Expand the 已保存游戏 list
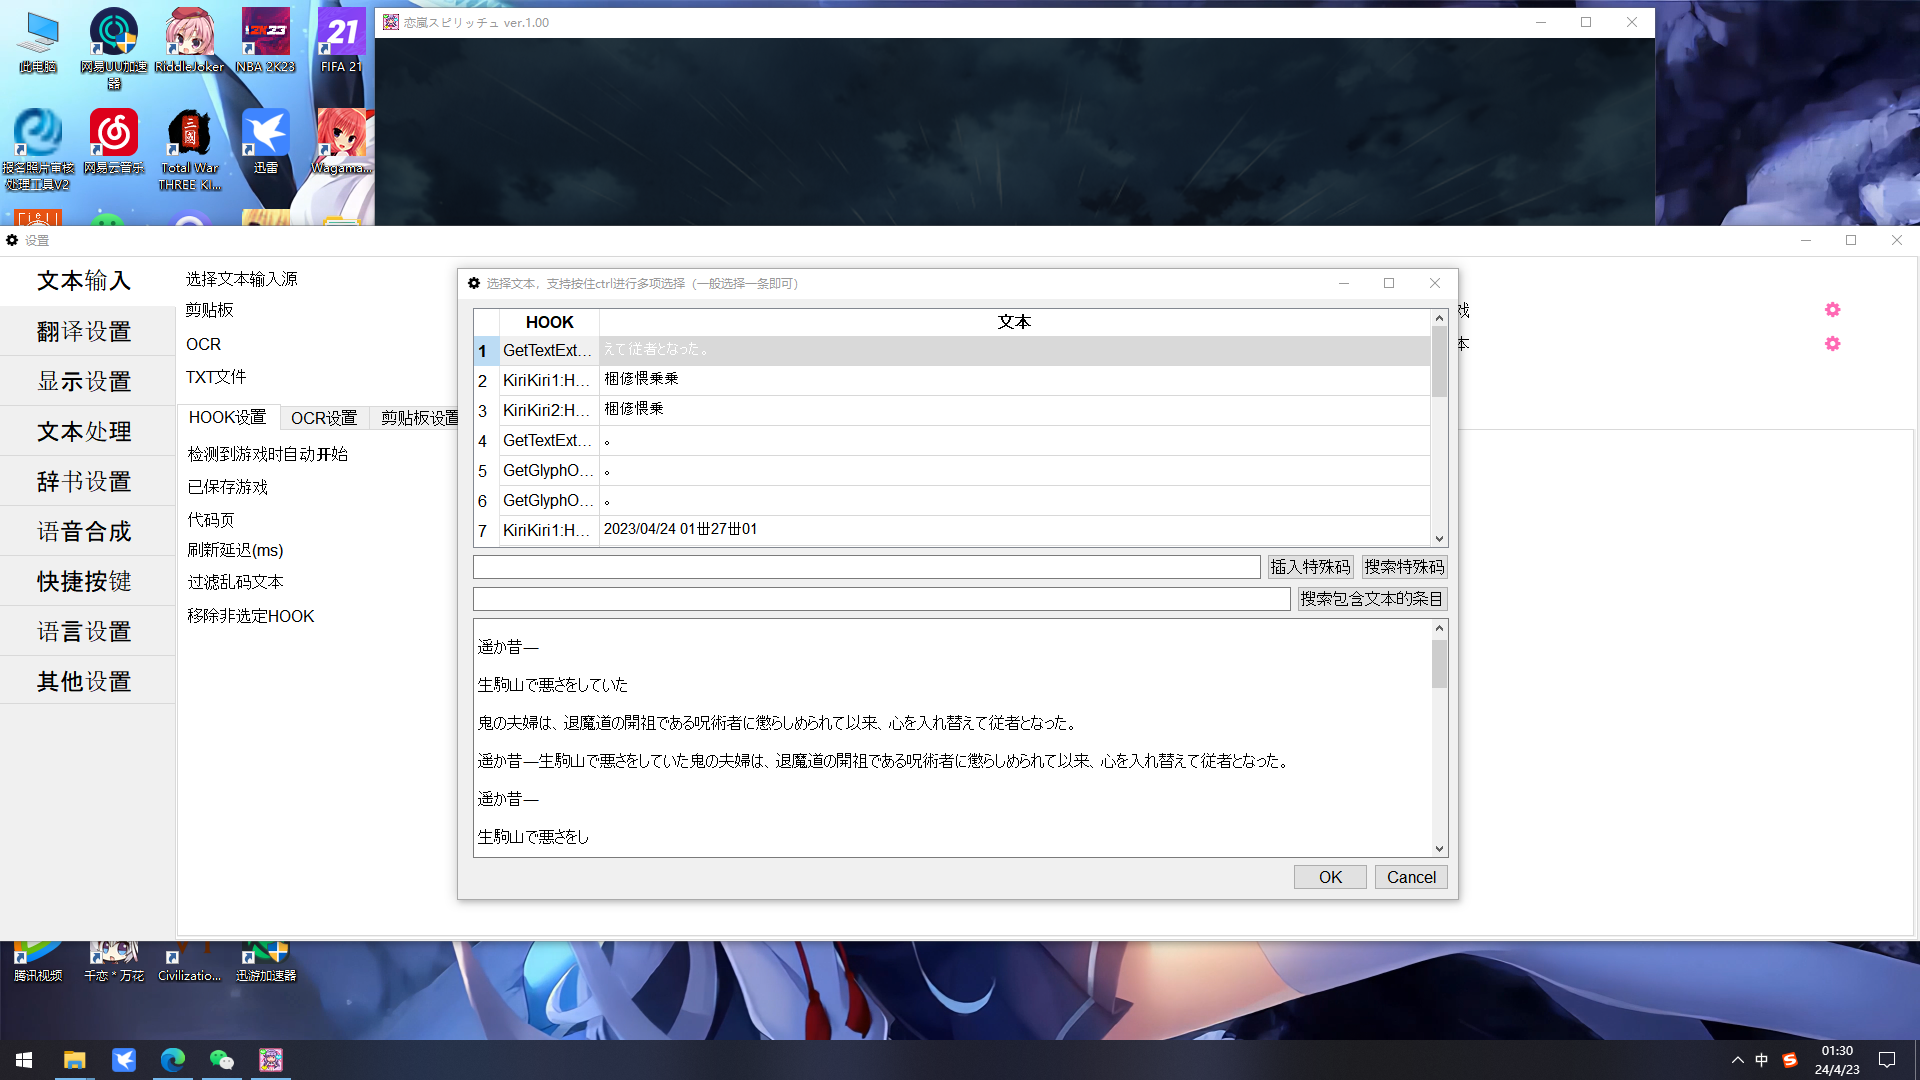 226,486
